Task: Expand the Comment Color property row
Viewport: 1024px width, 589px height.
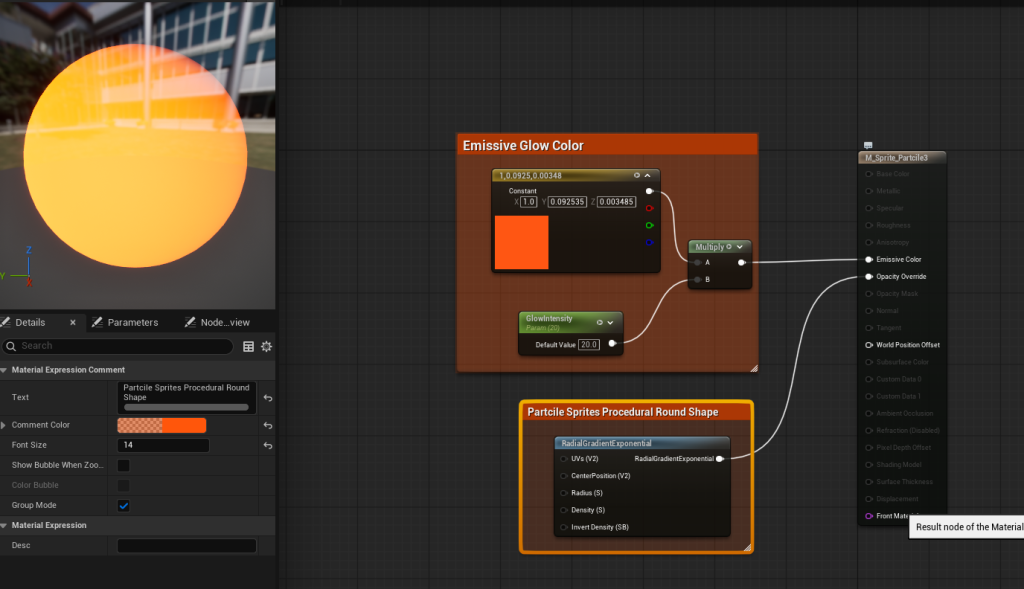Action: [x=4, y=425]
